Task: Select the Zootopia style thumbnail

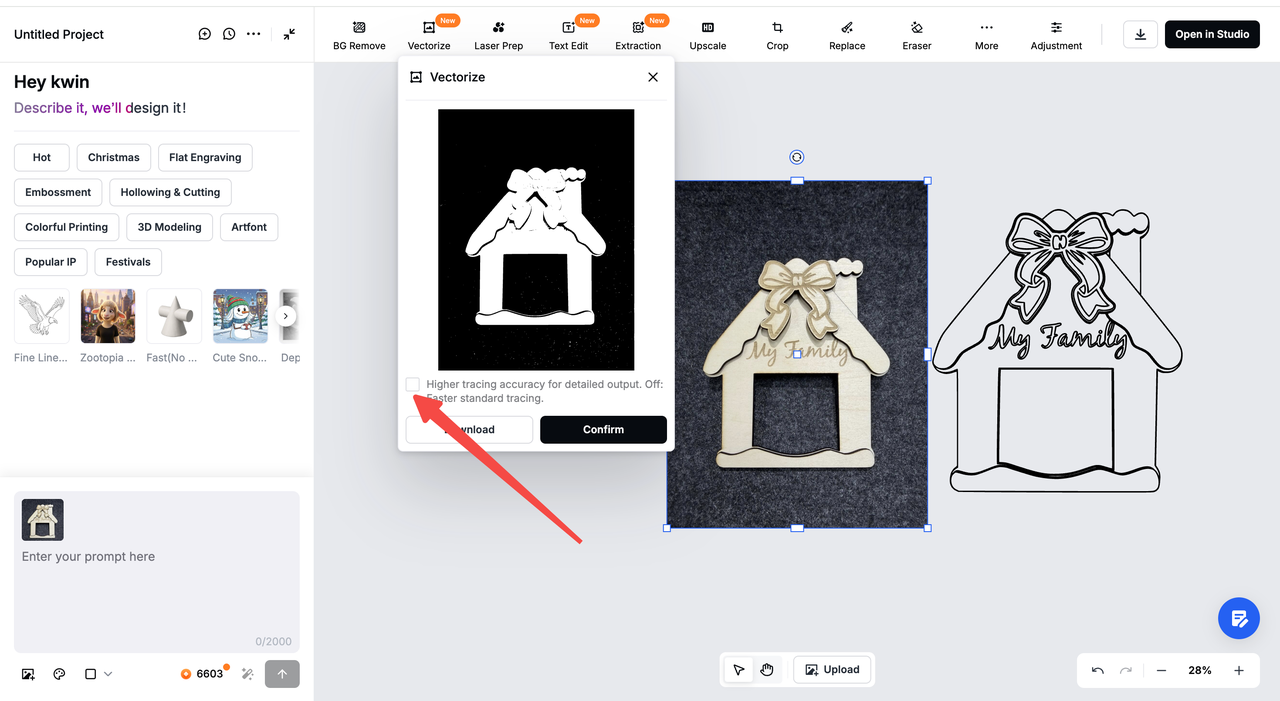Action: click(108, 317)
